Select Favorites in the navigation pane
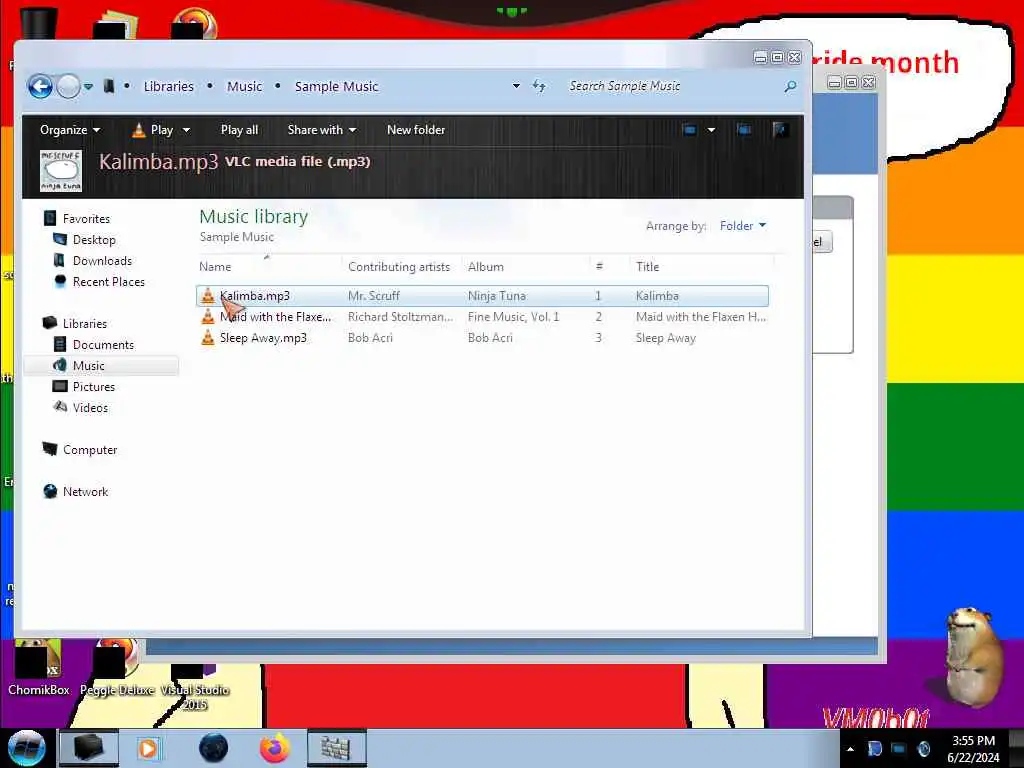 coord(86,219)
